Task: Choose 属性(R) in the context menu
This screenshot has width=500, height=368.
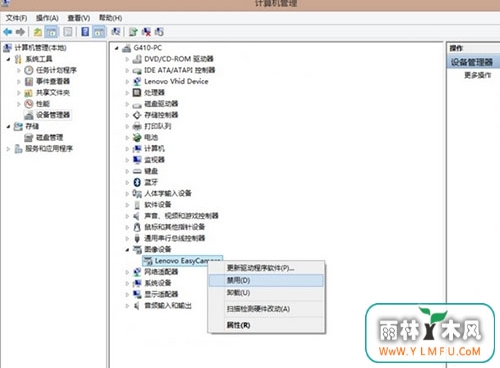Action: [x=238, y=325]
